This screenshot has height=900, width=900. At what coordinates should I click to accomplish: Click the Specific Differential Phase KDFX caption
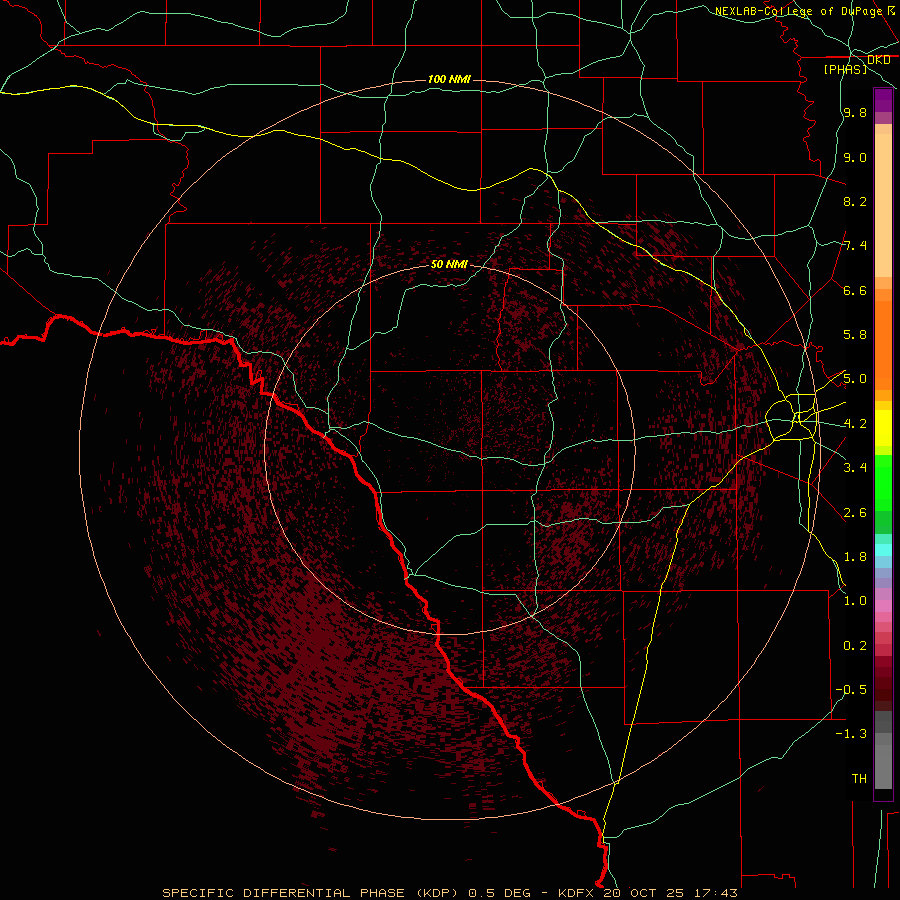tap(450, 893)
